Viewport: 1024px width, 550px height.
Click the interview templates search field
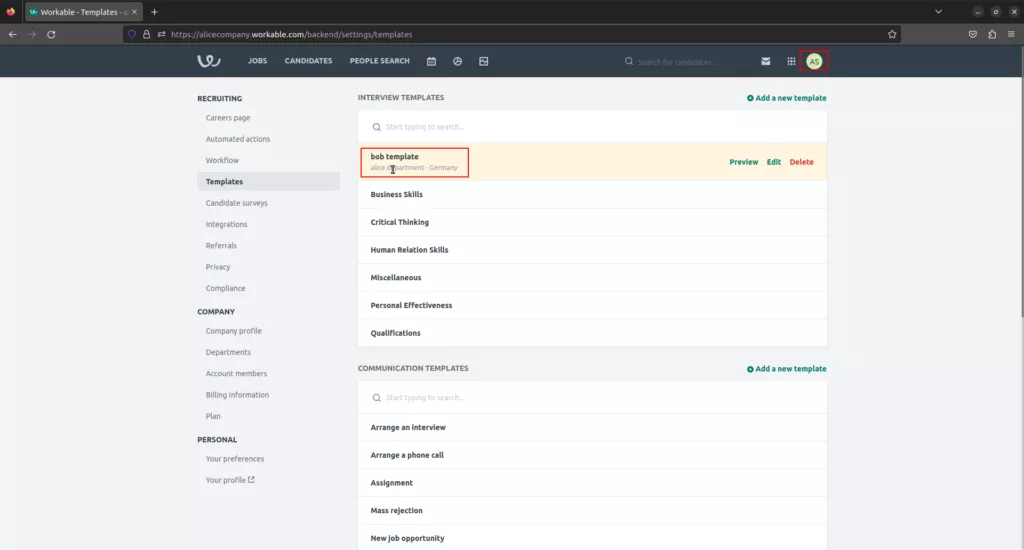pyautogui.click(x=592, y=127)
